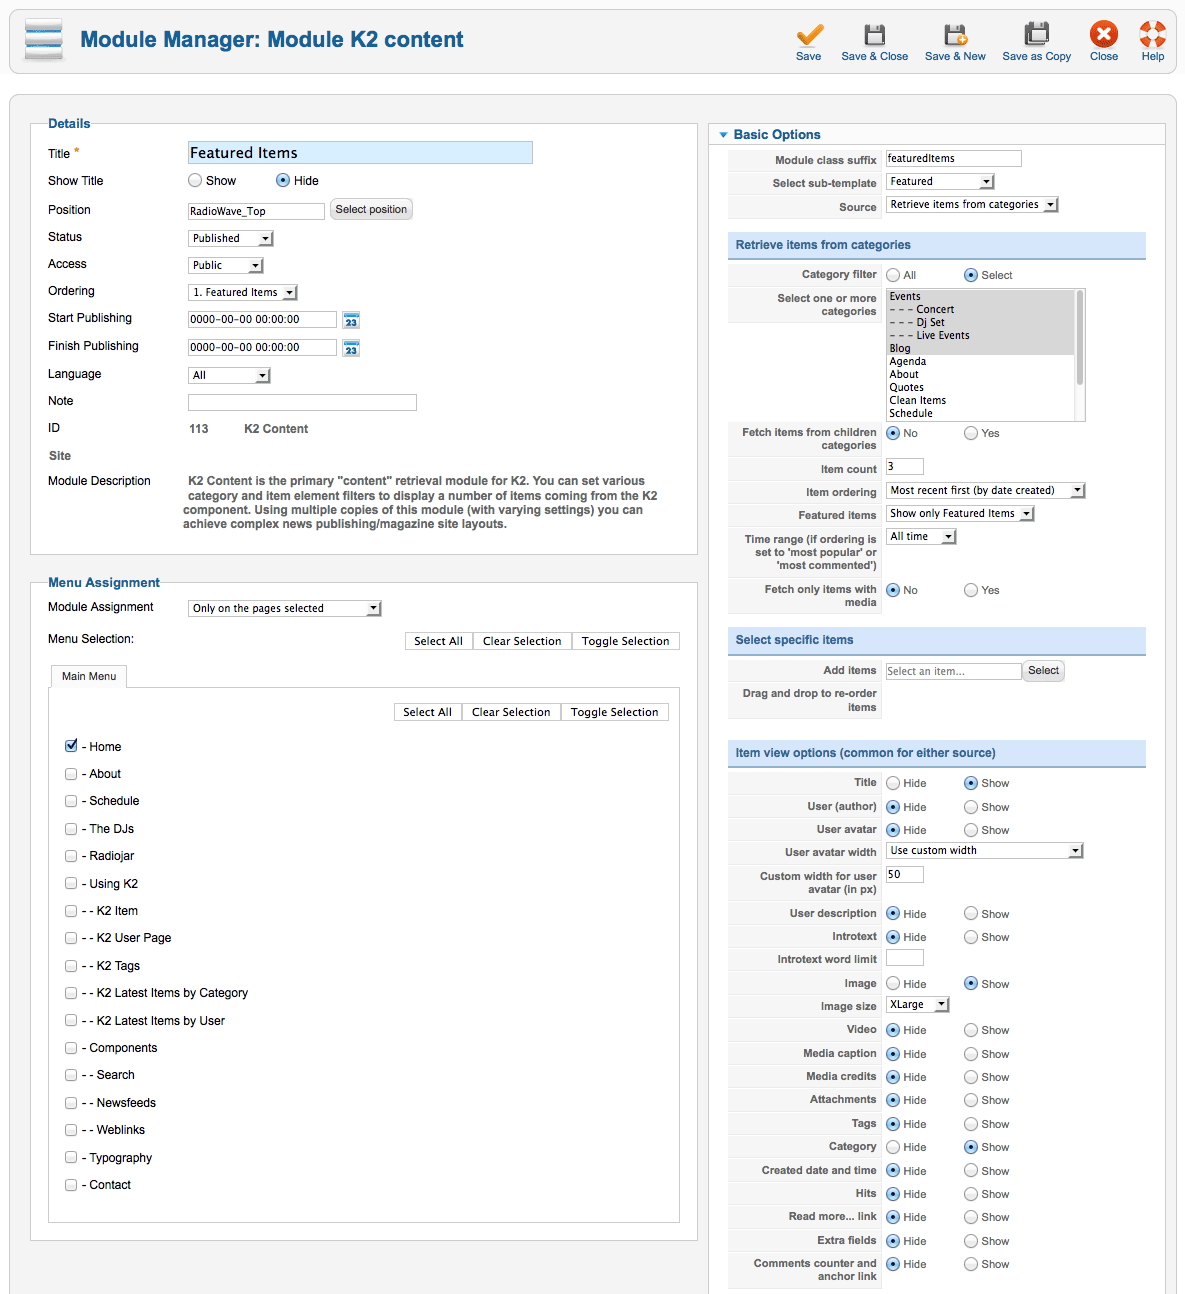Screen dimensions: 1185x1294
Task: Select the Quotes category in list
Action: [x=981, y=388]
